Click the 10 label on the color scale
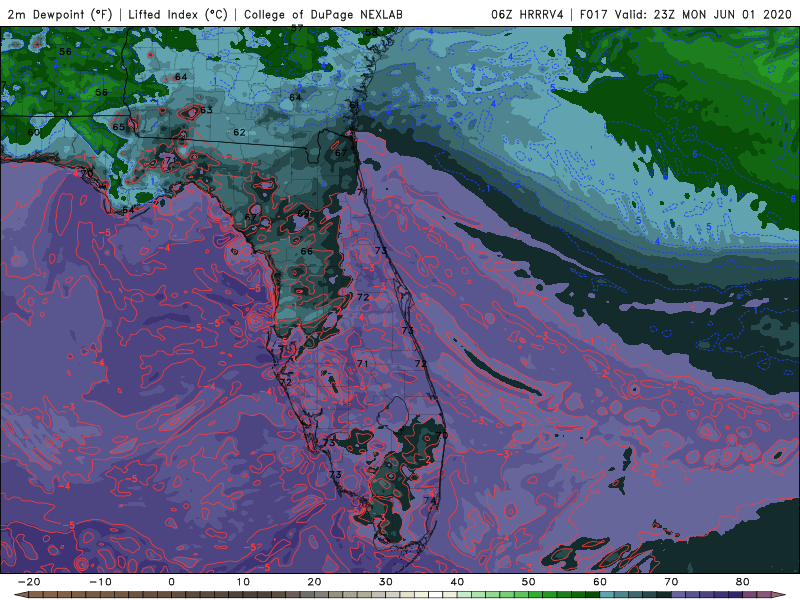800x600 pixels. pos(243,582)
